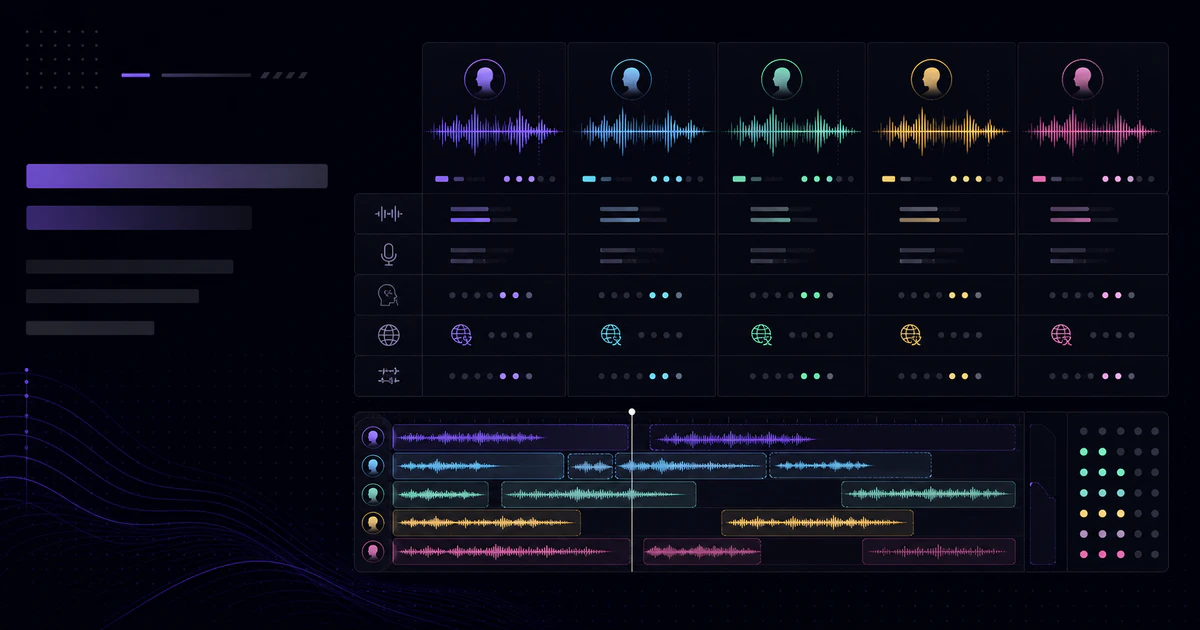Open the green translate globe icon

761,335
